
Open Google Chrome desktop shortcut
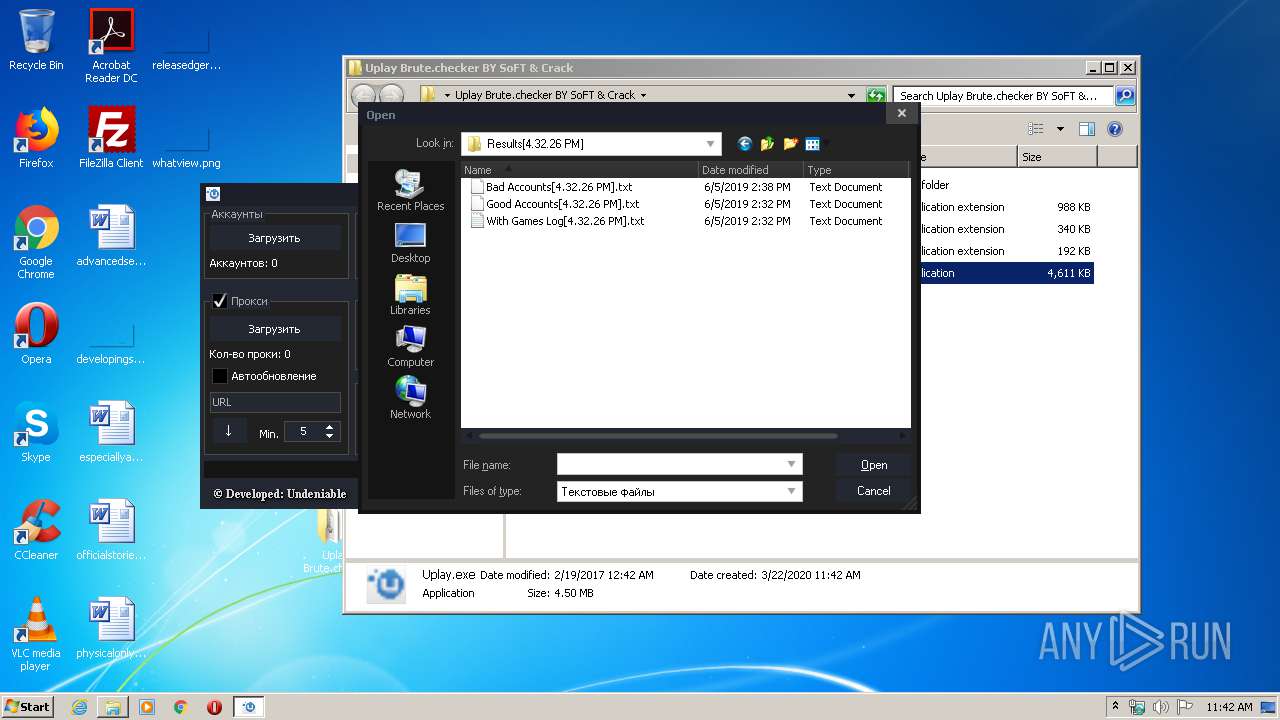(x=36, y=243)
